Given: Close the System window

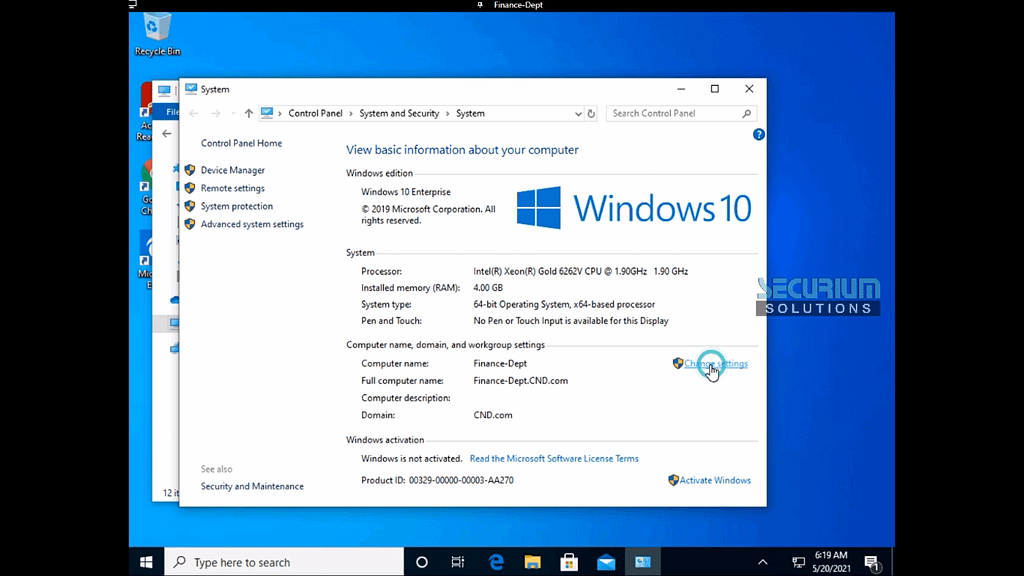Looking at the screenshot, I should click(x=749, y=89).
